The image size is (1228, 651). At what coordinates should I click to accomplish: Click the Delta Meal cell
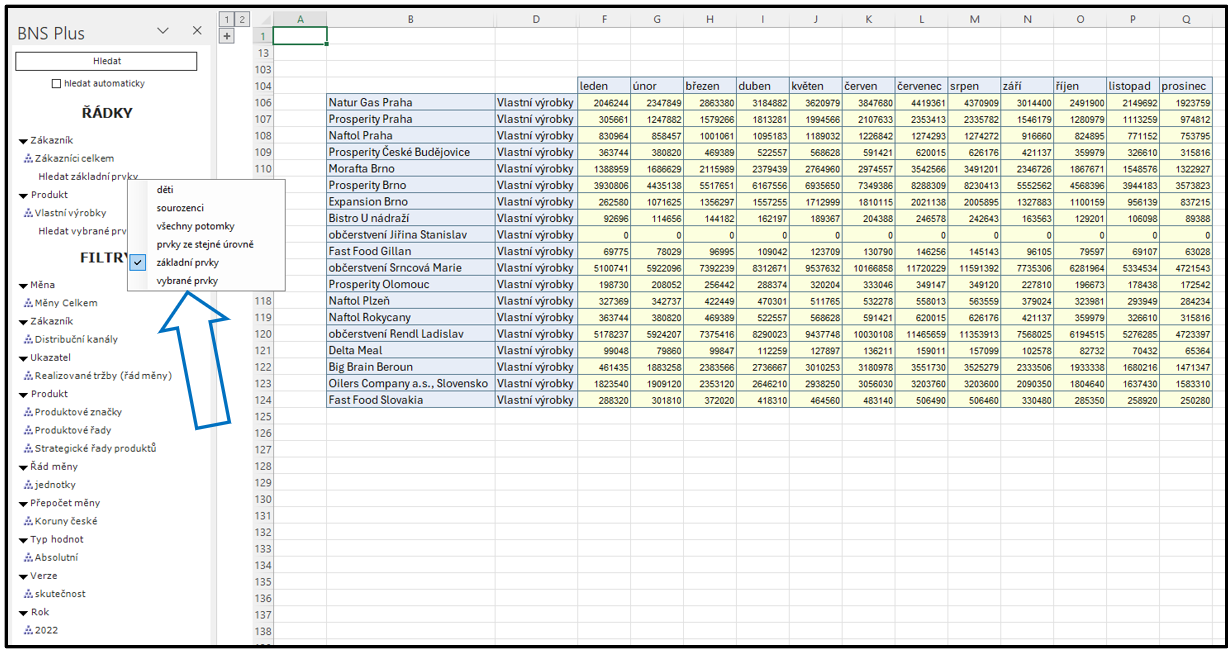coord(411,350)
